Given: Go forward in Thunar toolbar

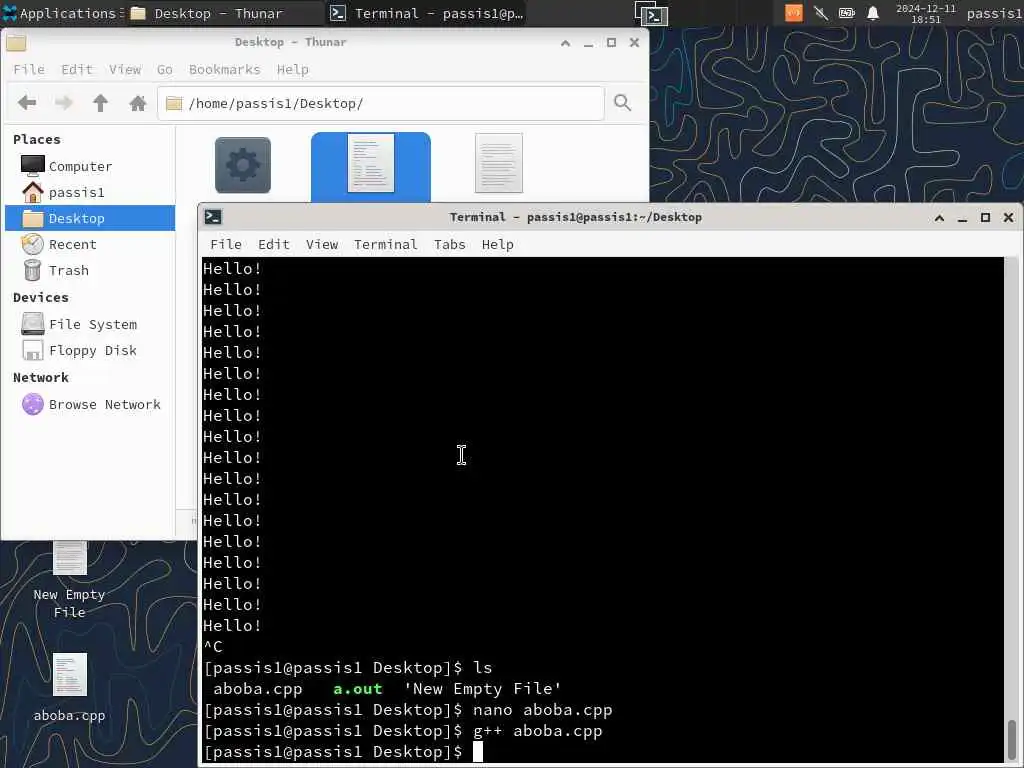Looking at the screenshot, I should point(63,103).
